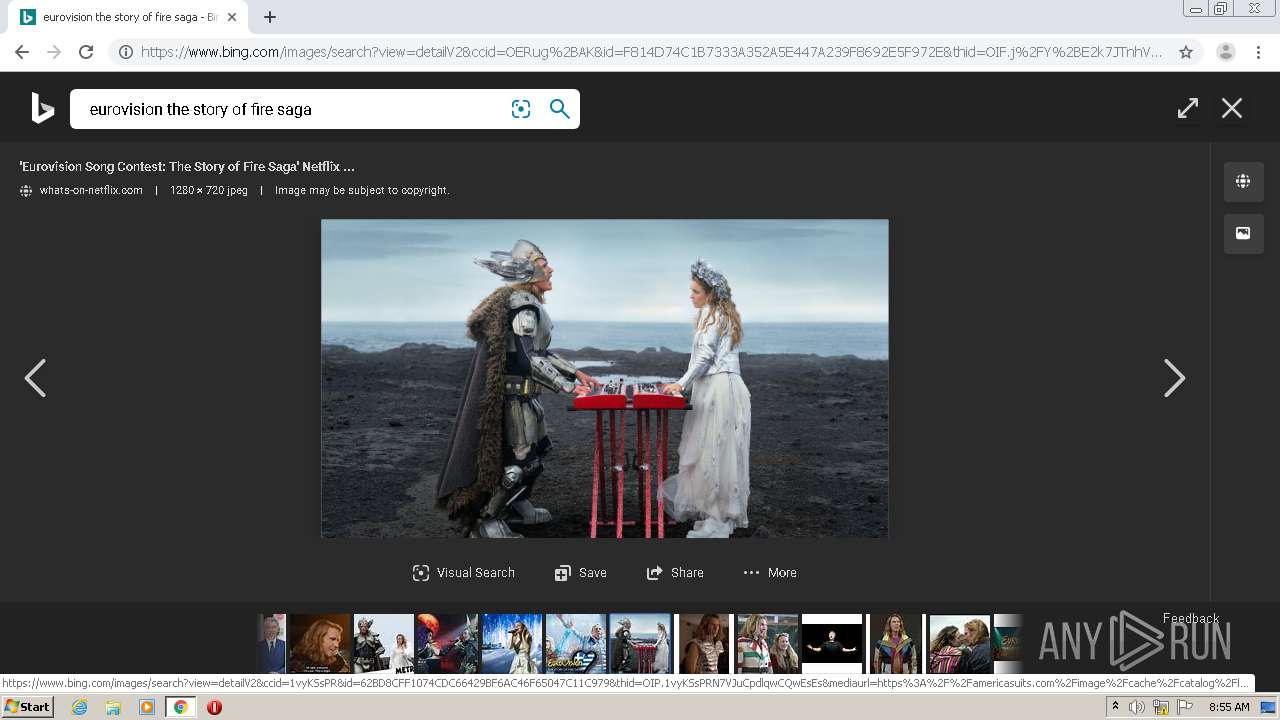This screenshot has width=1280, height=720.
Task: Open Windows Media Player from taskbar
Action: point(147,707)
